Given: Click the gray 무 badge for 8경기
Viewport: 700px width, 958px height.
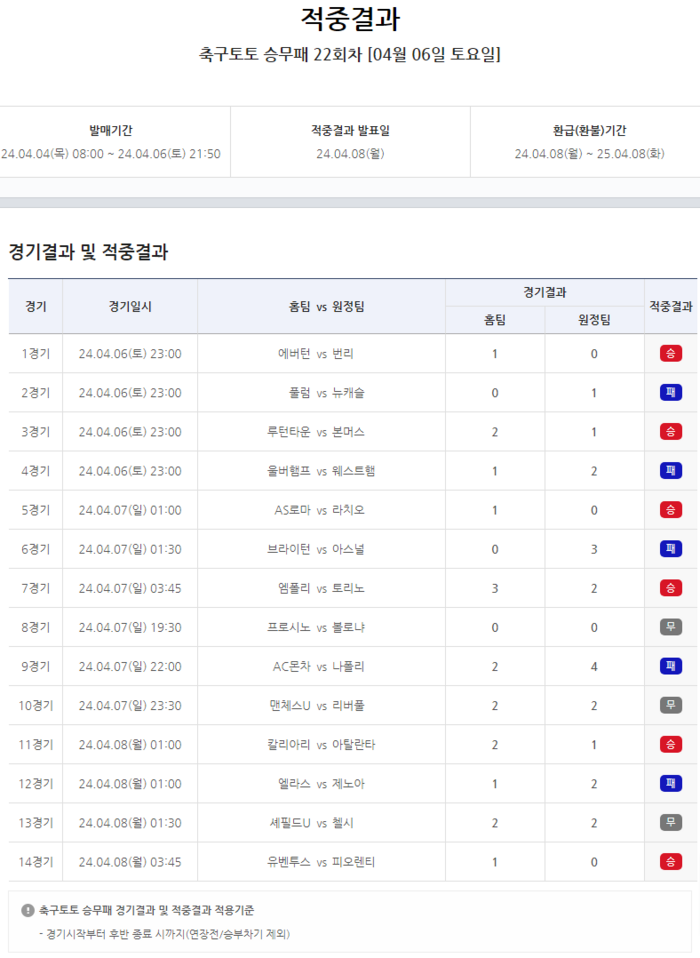Looking at the screenshot, I should point(670,627).
